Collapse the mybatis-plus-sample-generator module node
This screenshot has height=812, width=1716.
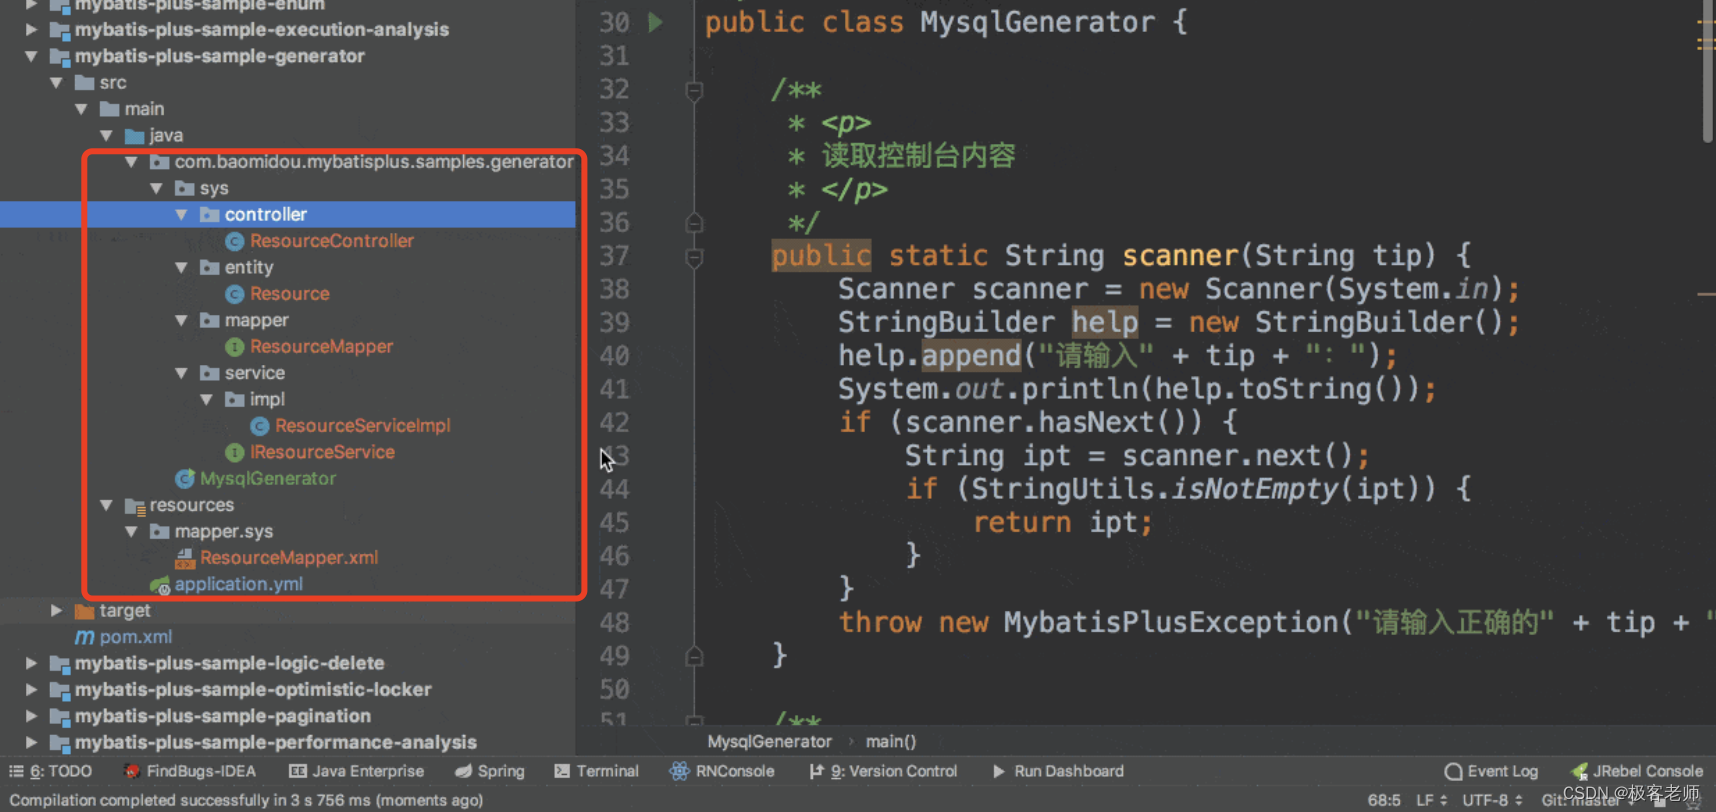[31, 57]
